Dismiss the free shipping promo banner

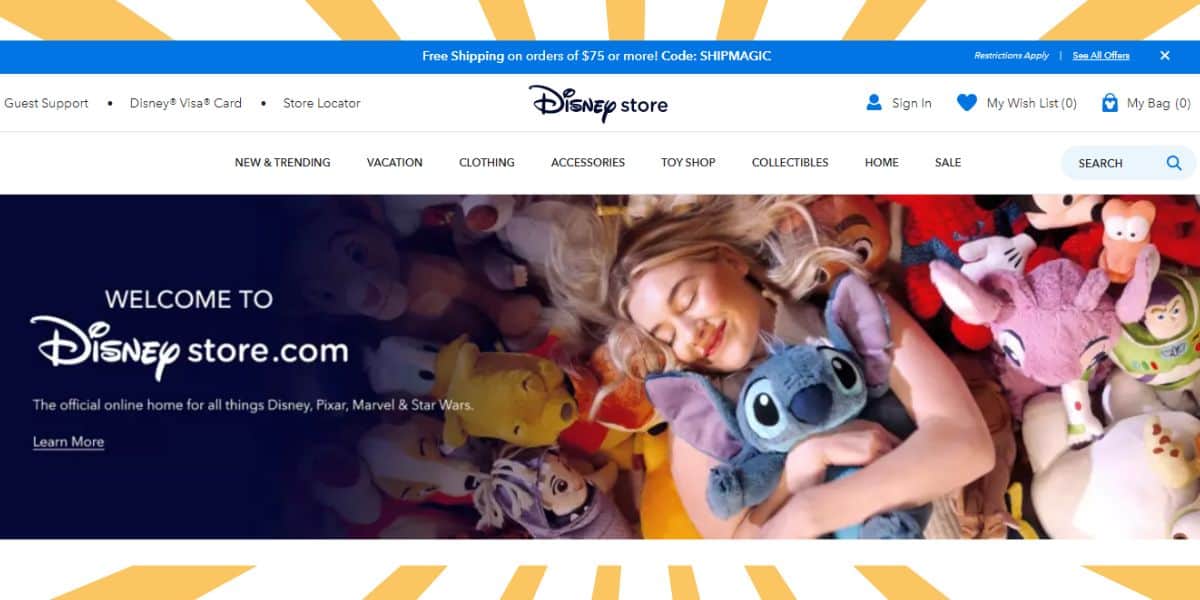1165,56
